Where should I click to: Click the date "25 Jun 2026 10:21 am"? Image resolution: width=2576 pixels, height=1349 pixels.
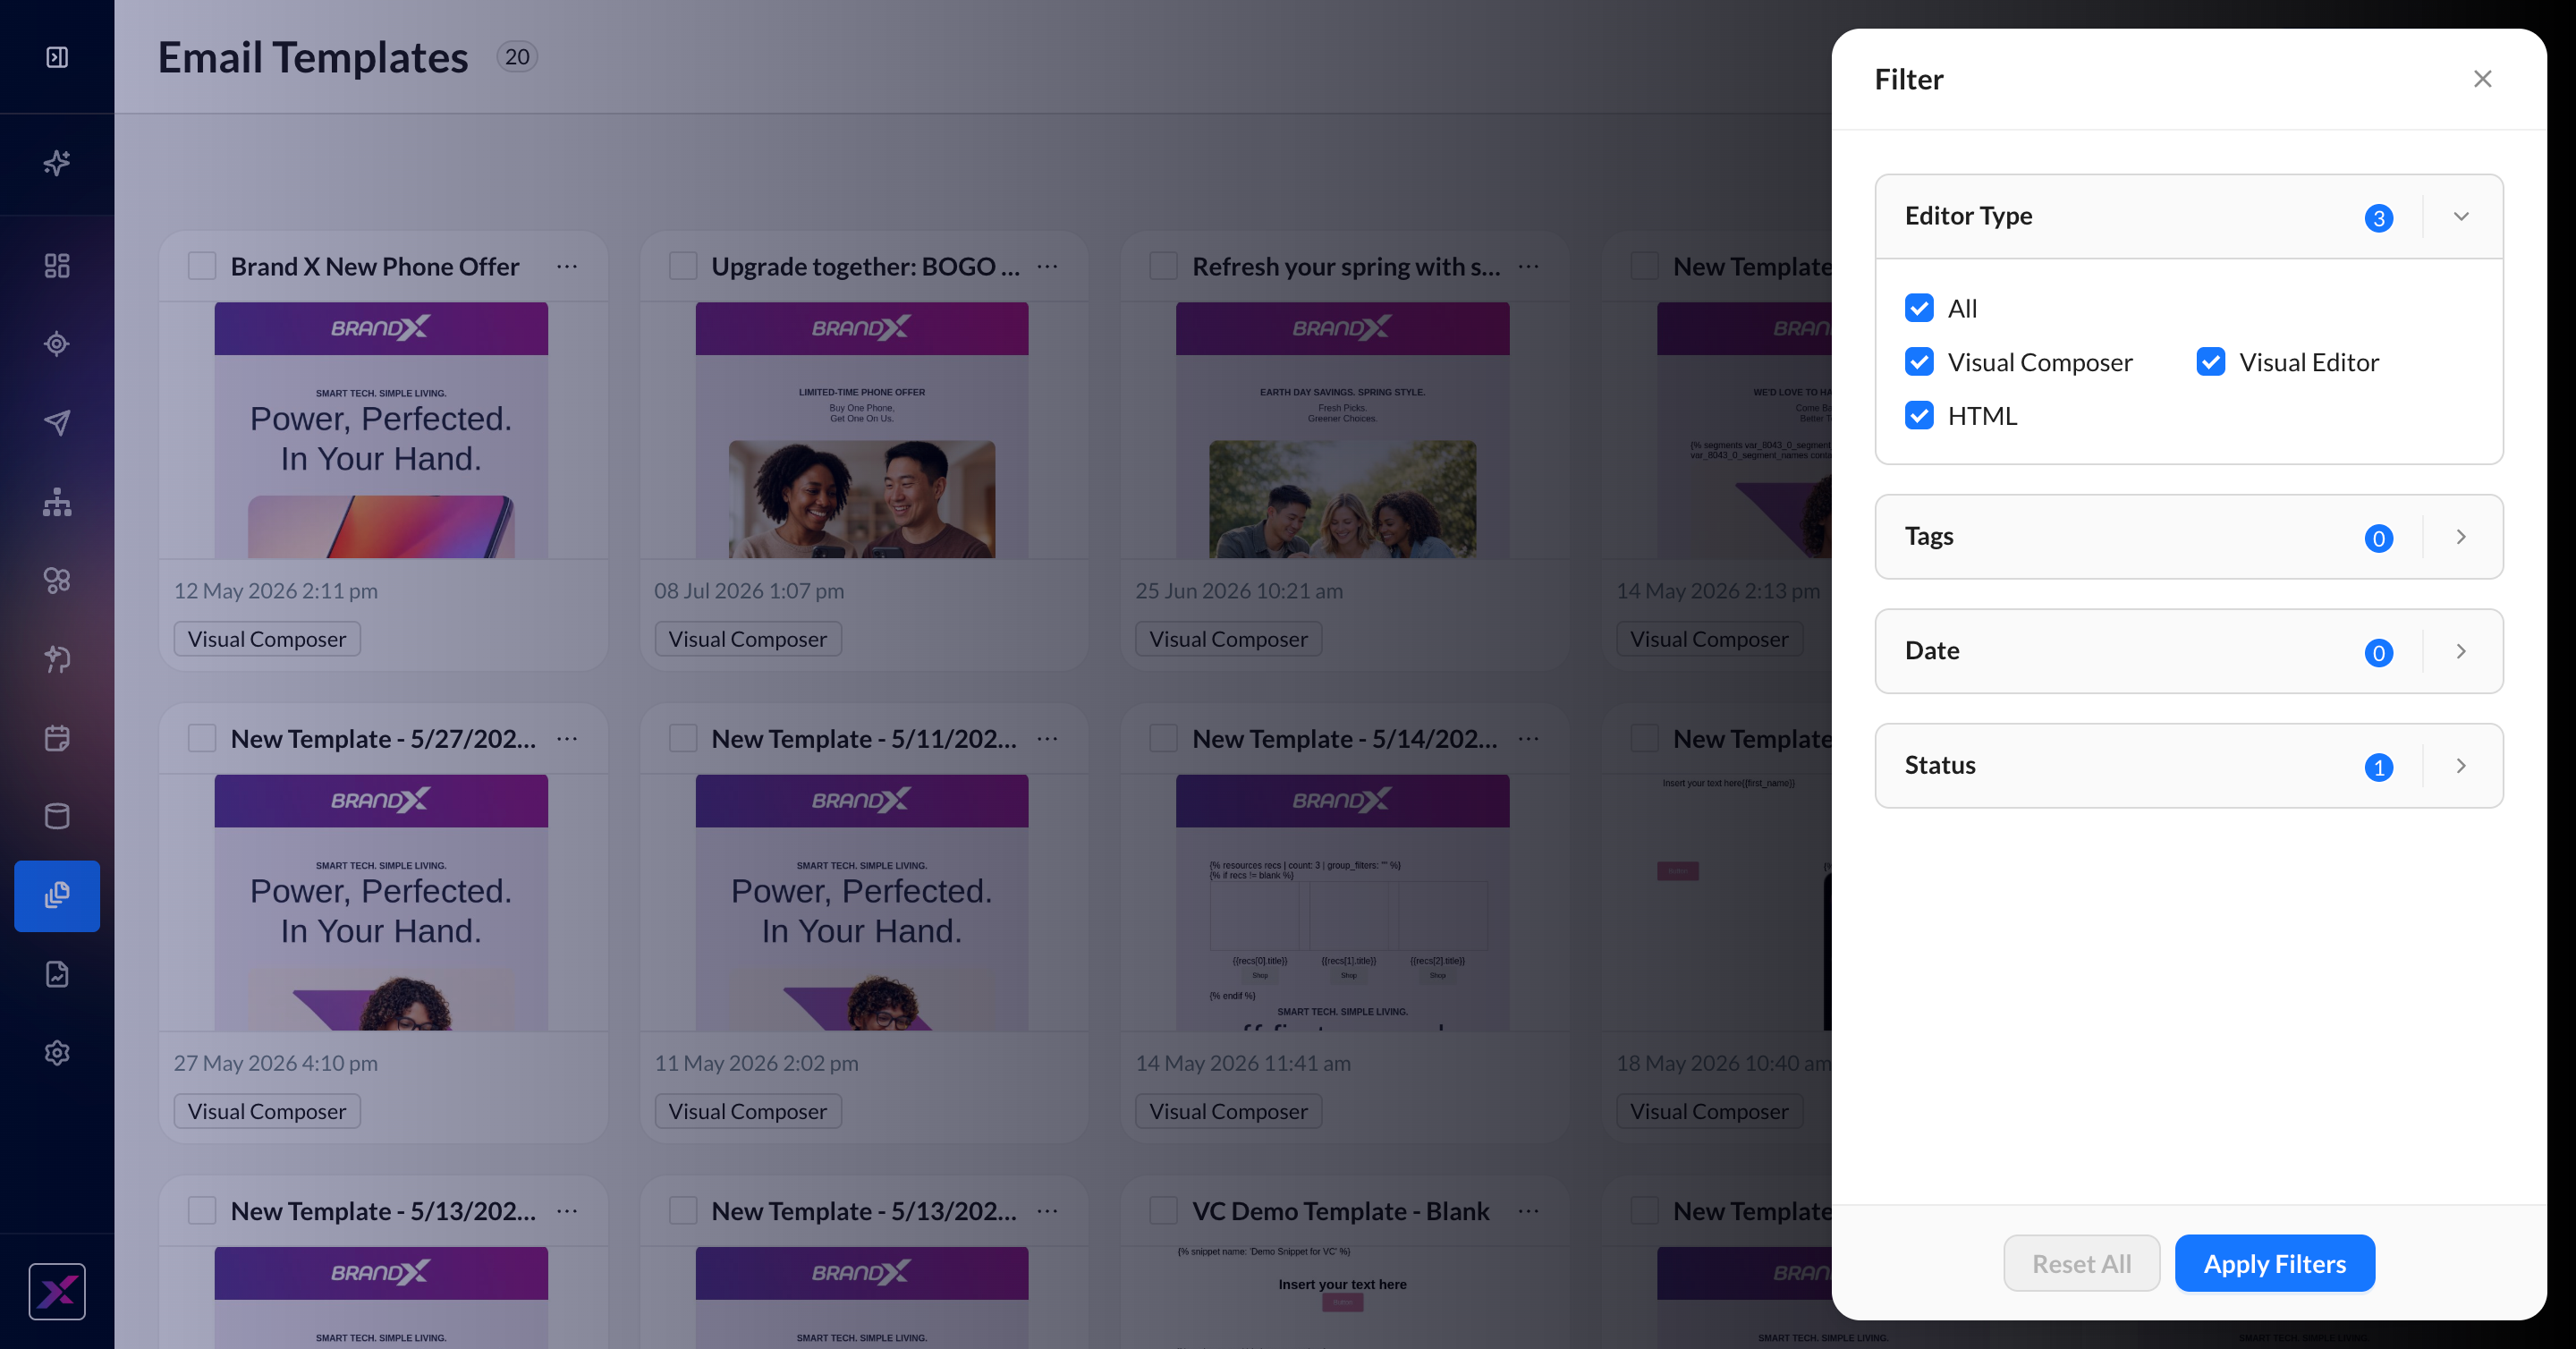(x=1239, y=591)
